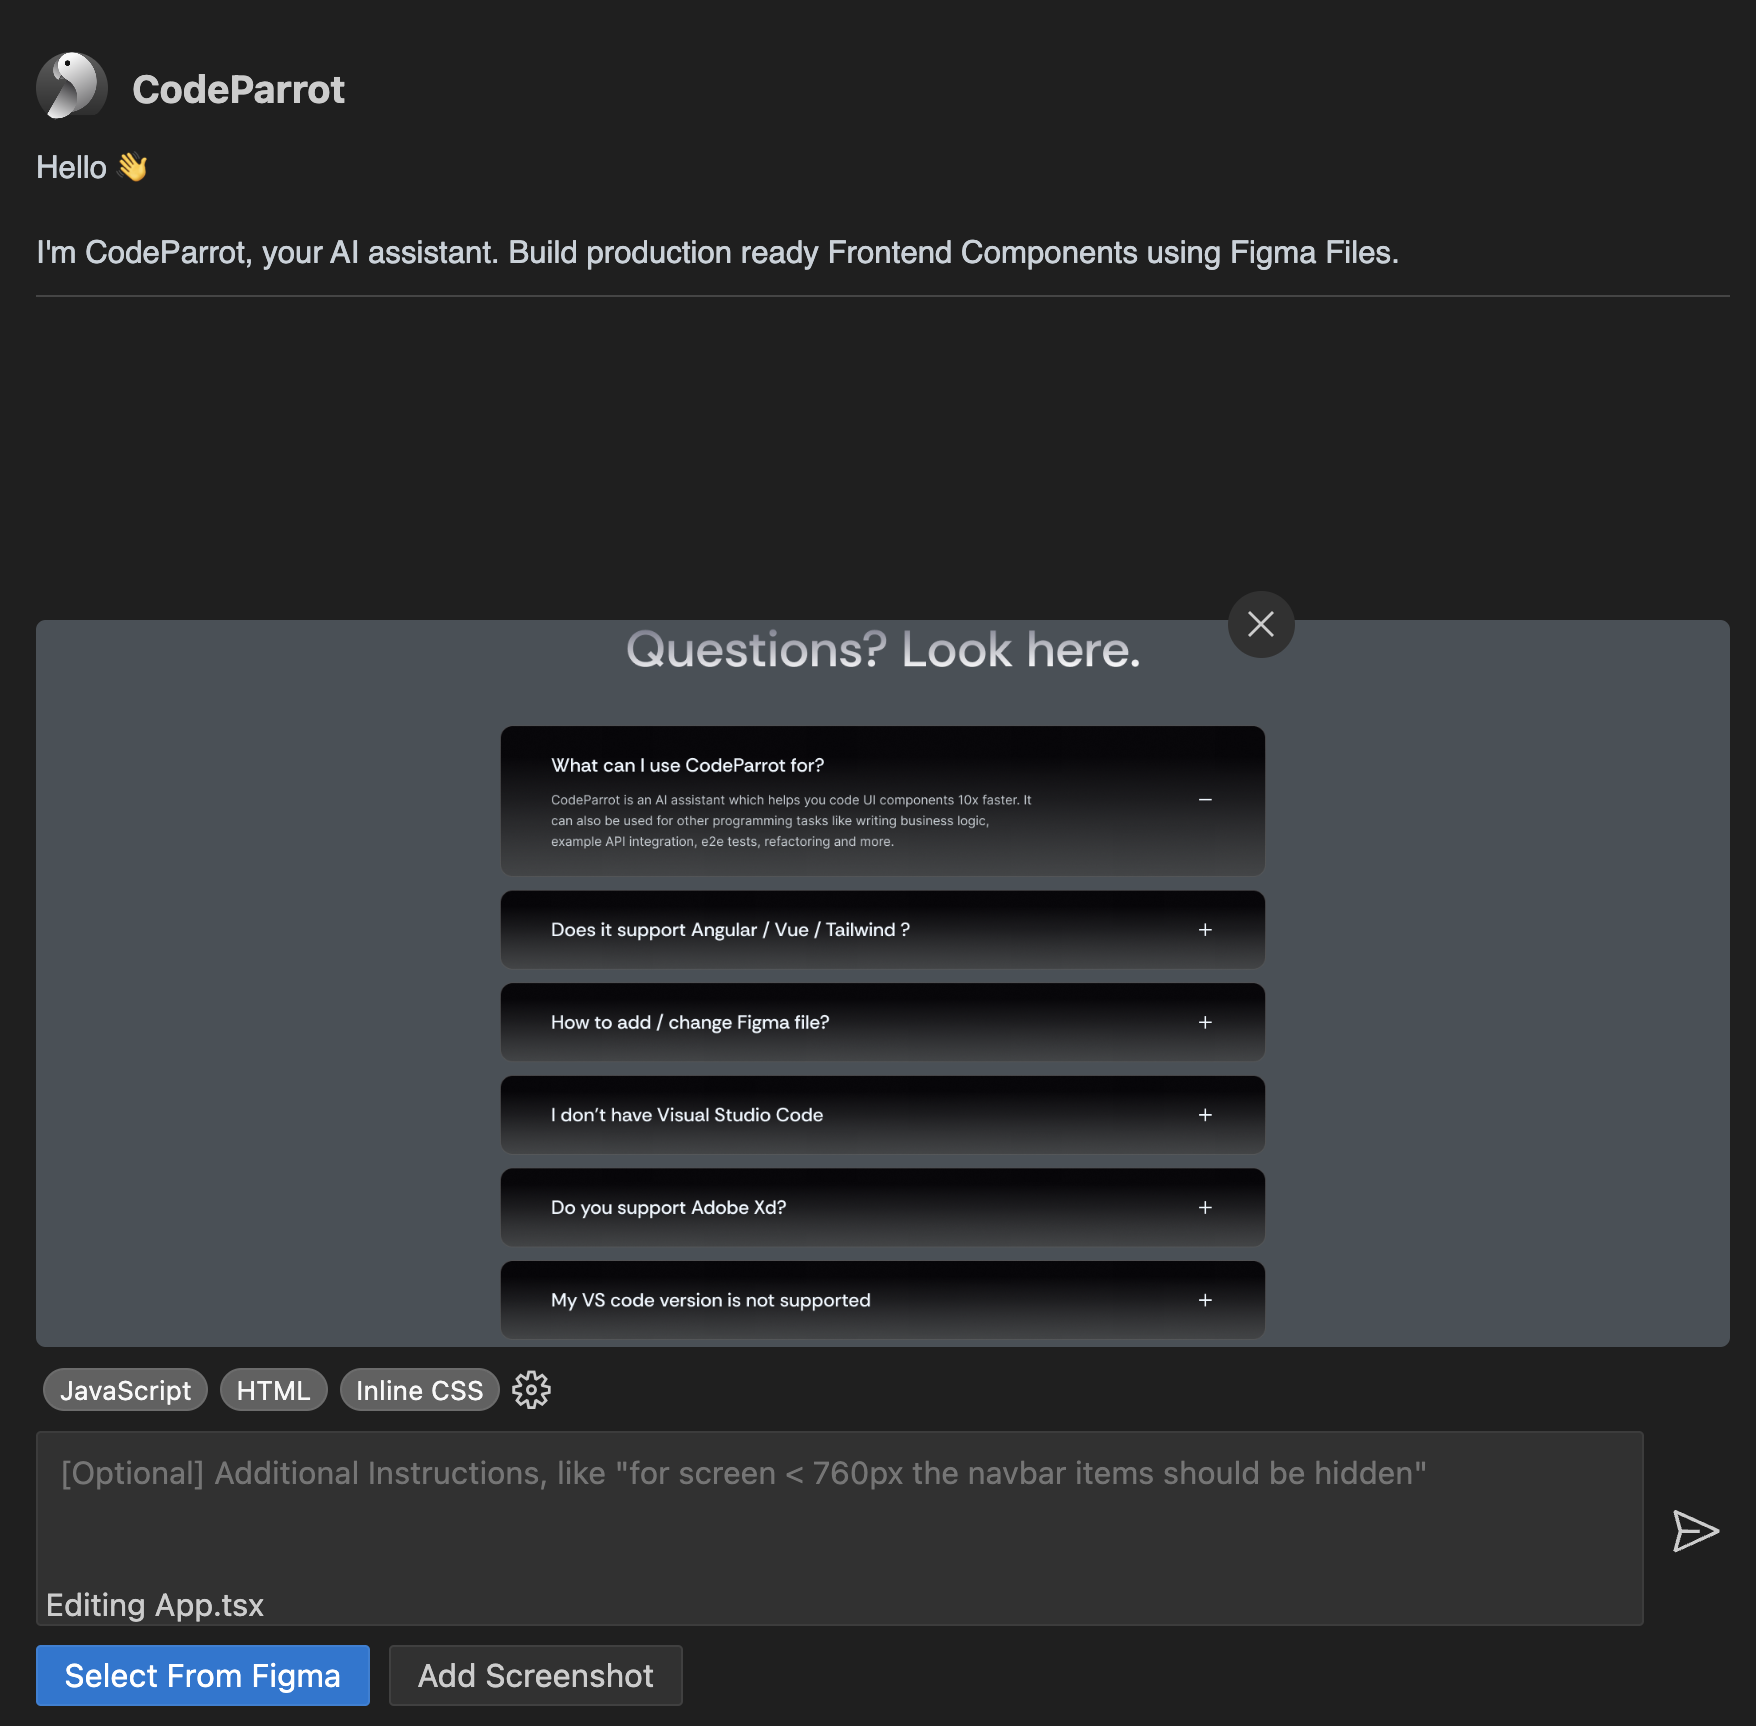The image size is (1756, 1726).
Task: Open settings via the gear icon
Action: (531, 1390)
